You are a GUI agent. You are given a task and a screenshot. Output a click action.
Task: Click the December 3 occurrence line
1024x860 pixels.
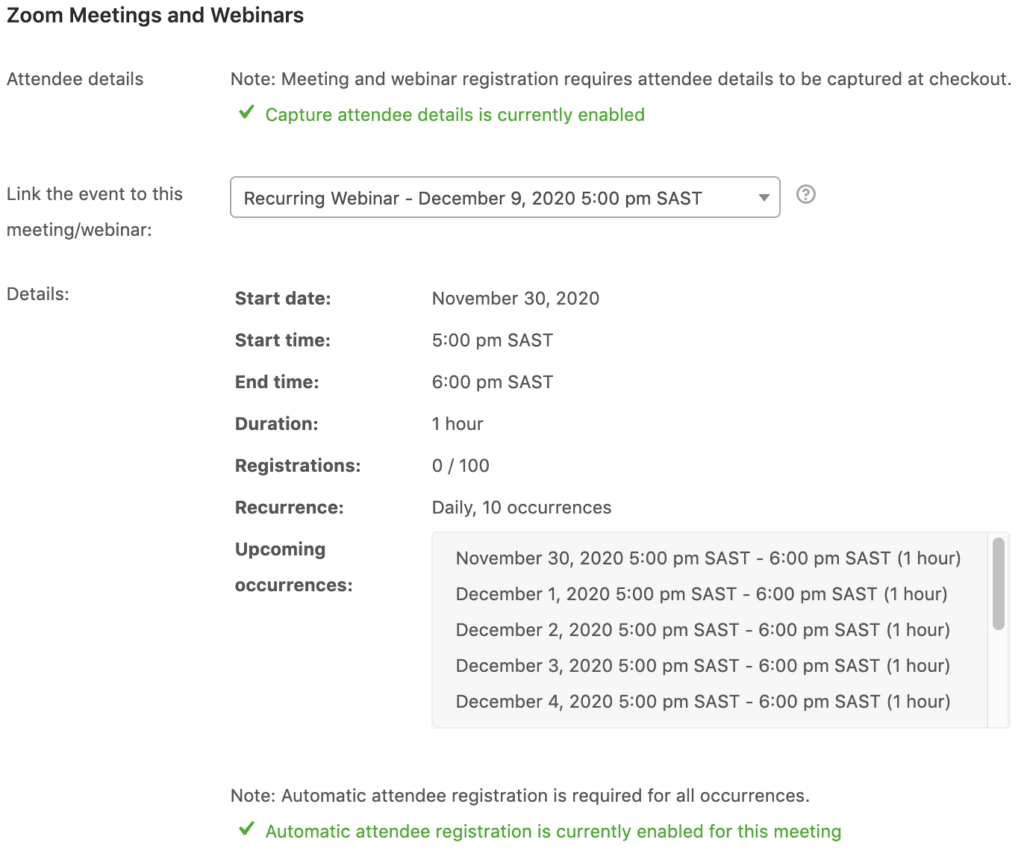pyautogui.click(x=697, y=665)
